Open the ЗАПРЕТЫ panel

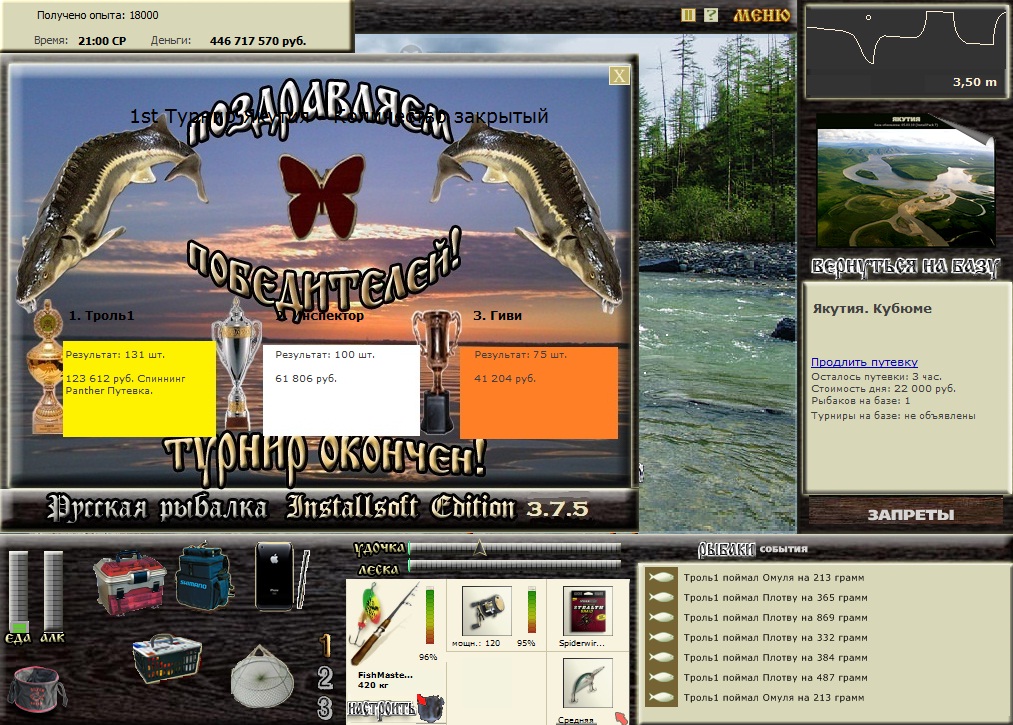click(x=910, y=515)
